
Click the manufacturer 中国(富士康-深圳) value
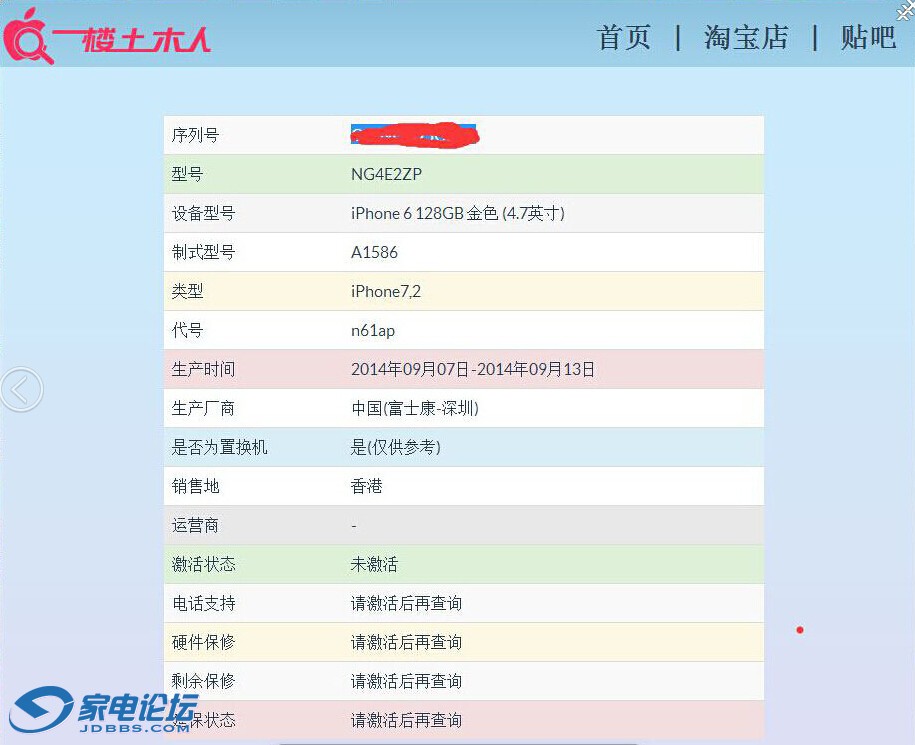pos(414,408)
